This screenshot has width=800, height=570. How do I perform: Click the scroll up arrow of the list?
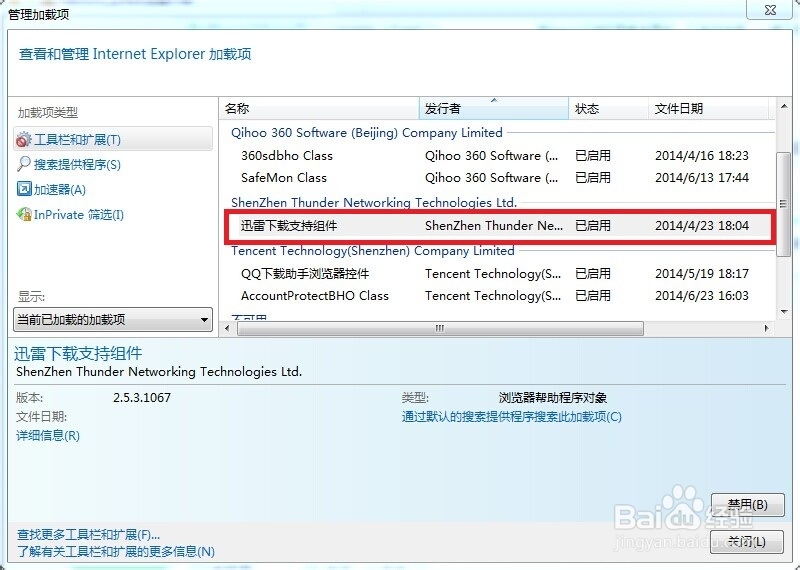tap(784, 106)
